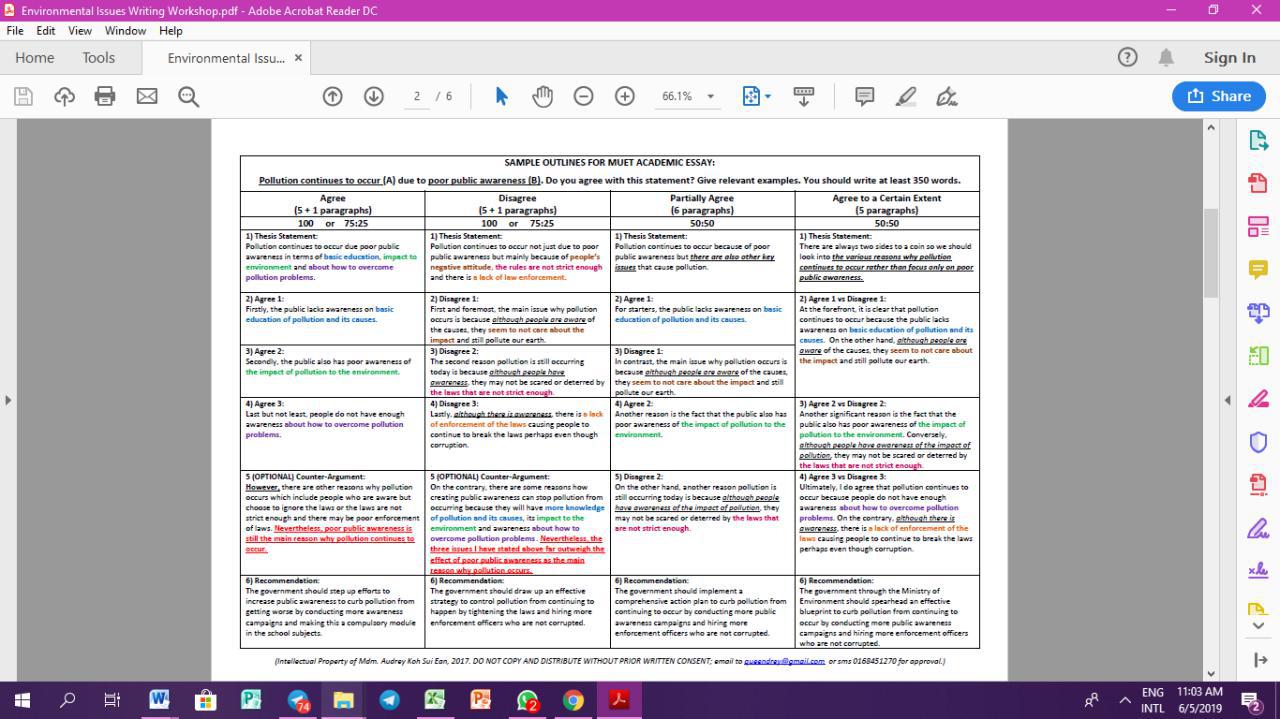Click the page number field
The width and height of the screenshot is (1280, 719).
(x=416, y=96)
